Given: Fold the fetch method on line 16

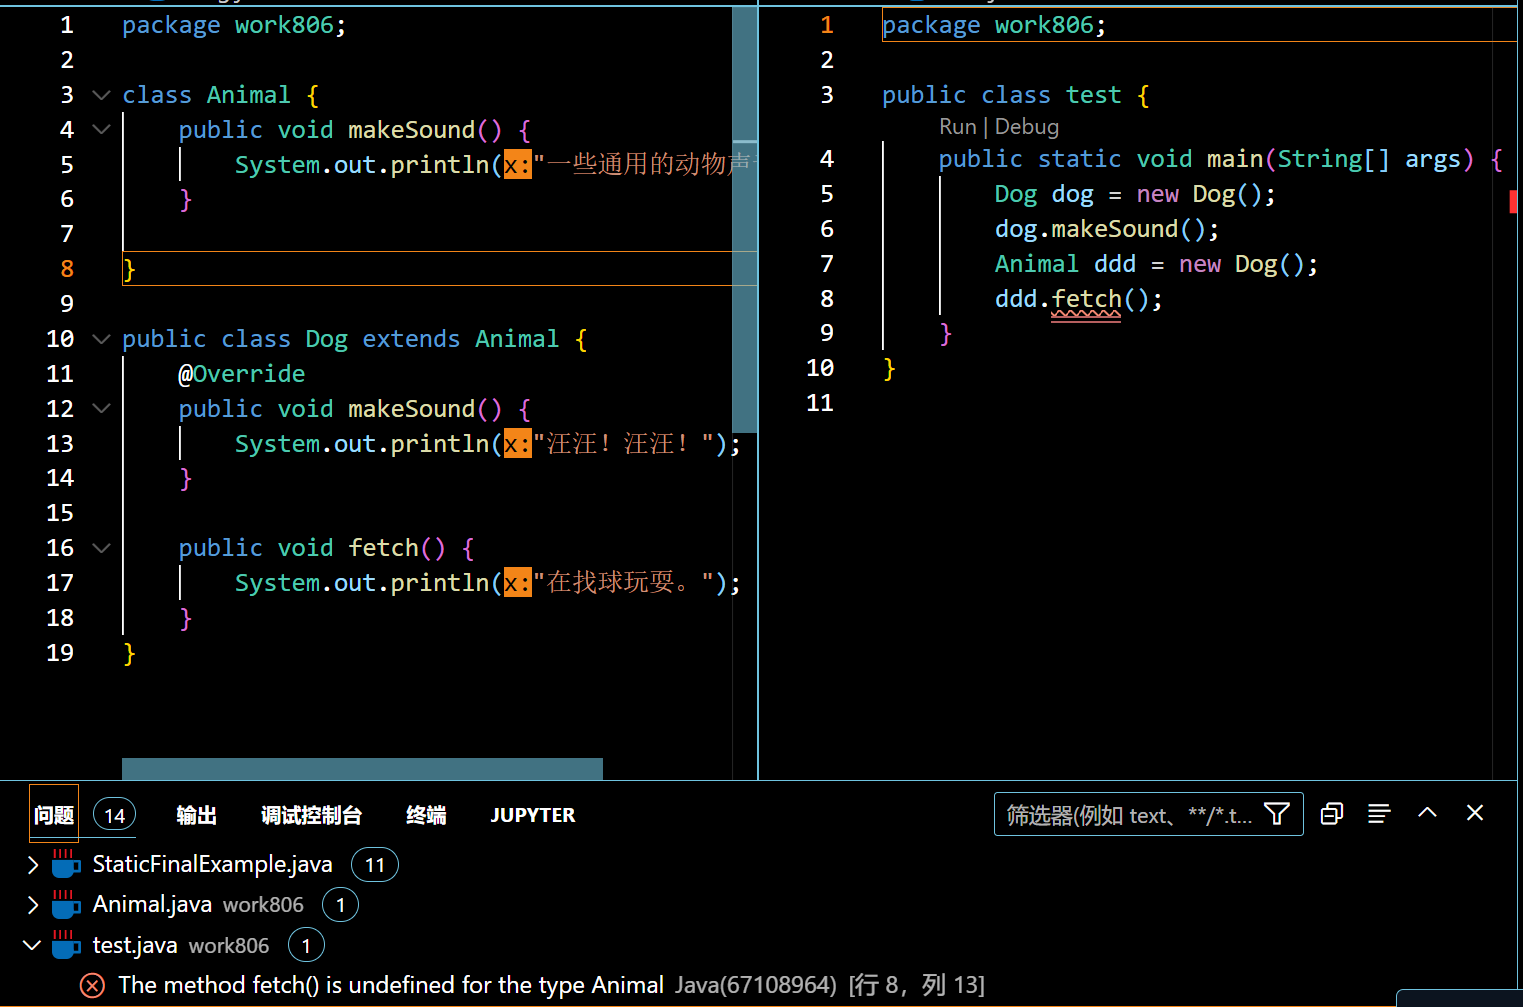Looking at the screenshot, I should 101,548.
